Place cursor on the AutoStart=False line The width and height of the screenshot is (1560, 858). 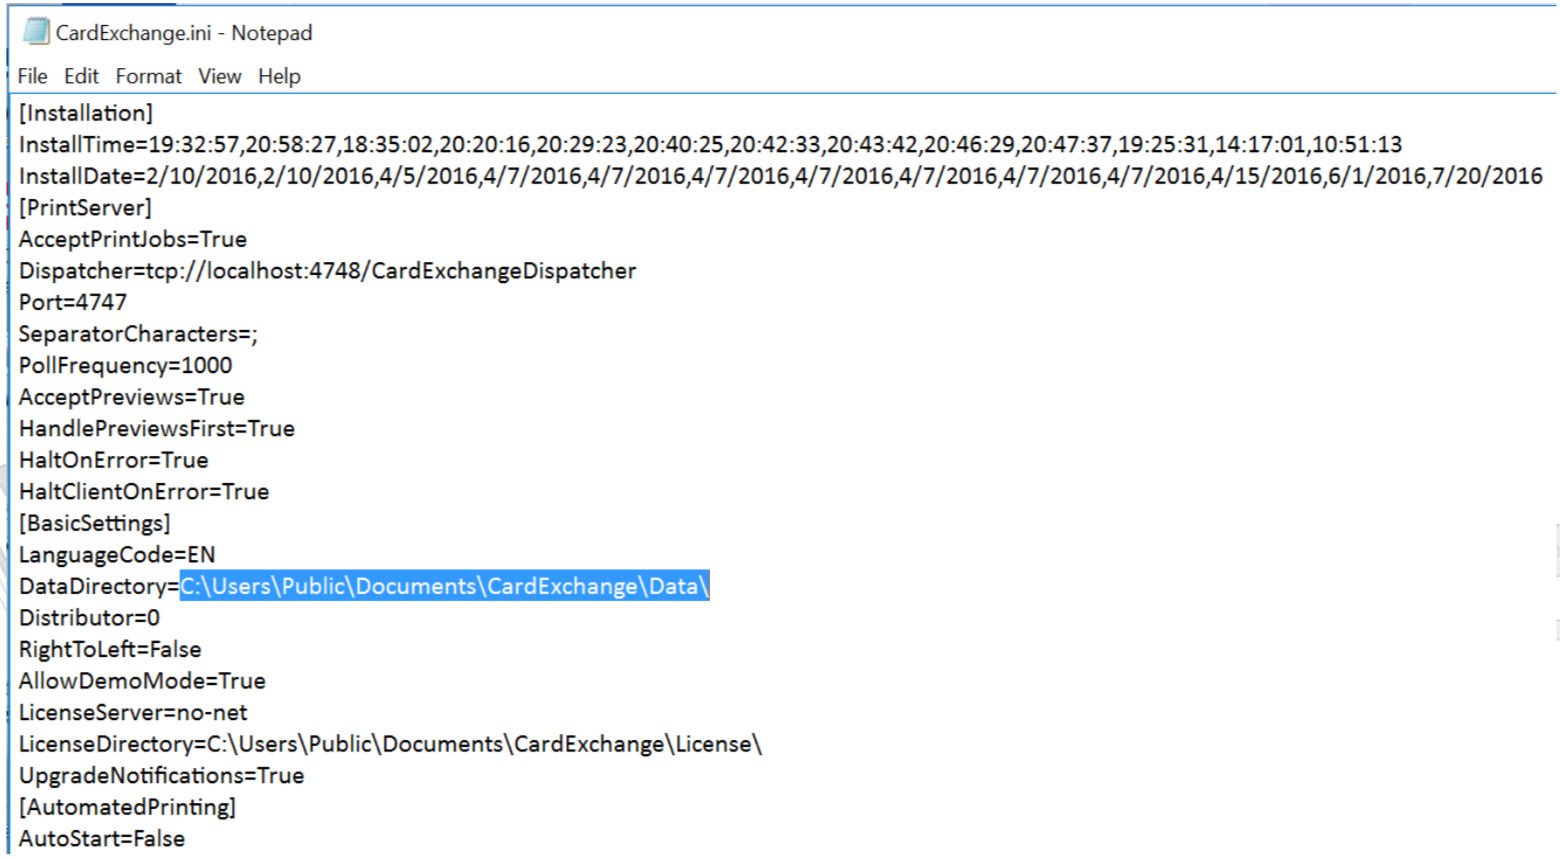click(102, 839)
